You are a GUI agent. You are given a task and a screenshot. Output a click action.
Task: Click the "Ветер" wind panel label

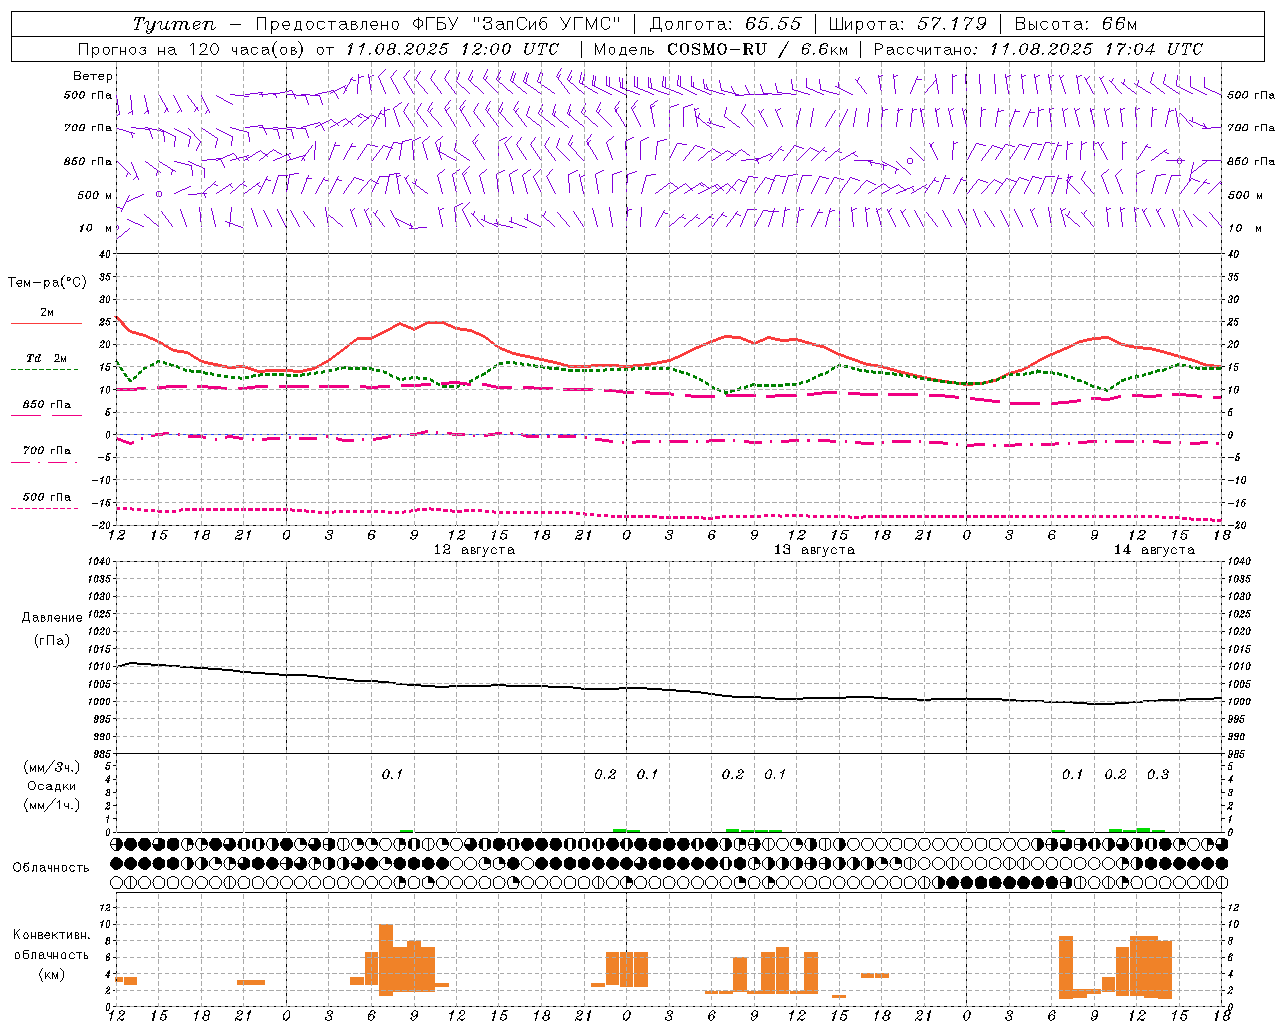pyautogui.click(x=93, y=76)
